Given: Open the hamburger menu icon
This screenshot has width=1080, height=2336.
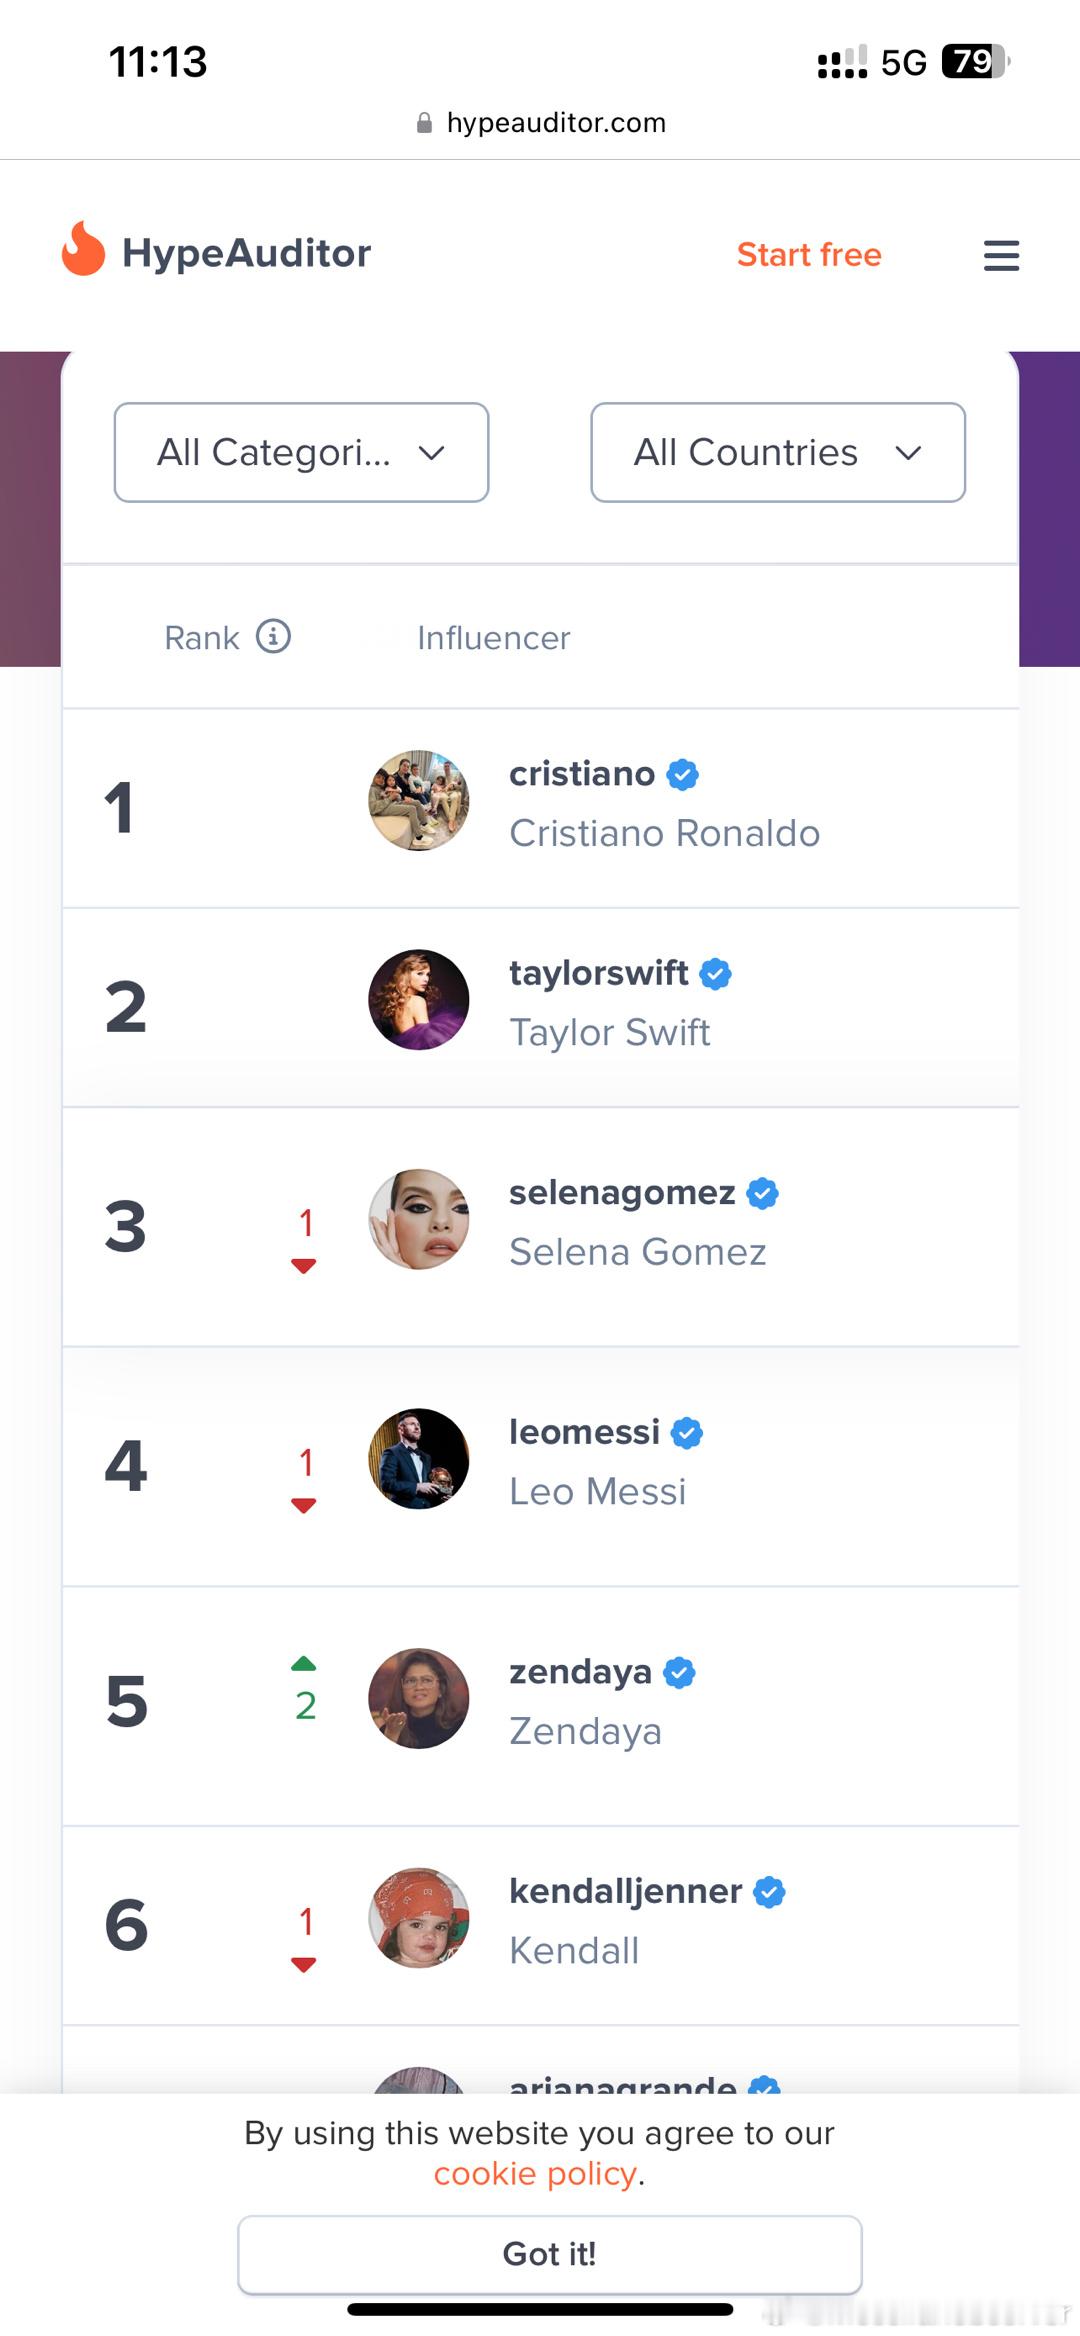Looking at the screenshot, I should pyautogui.click(x=1001, y=255).
